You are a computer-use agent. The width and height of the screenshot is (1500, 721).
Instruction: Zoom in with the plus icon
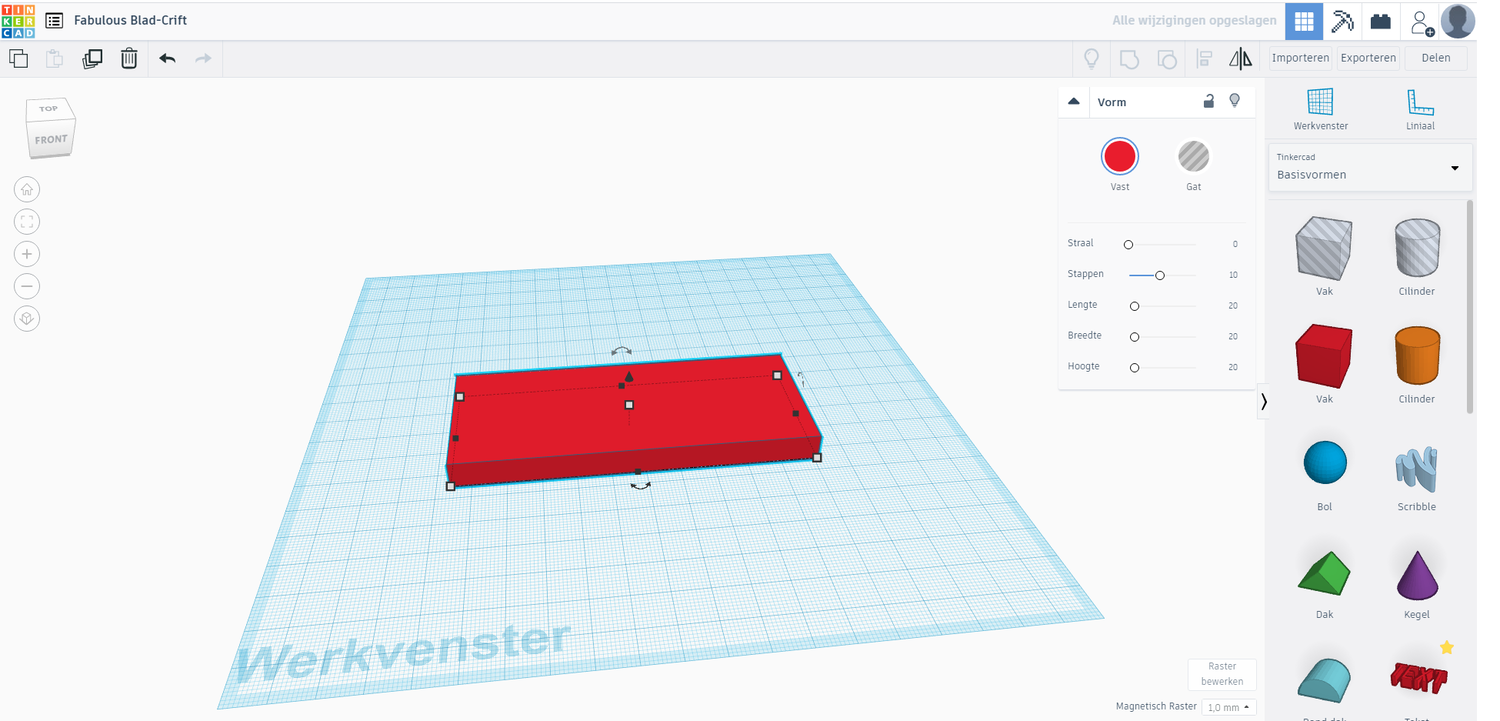coord(27,254)
